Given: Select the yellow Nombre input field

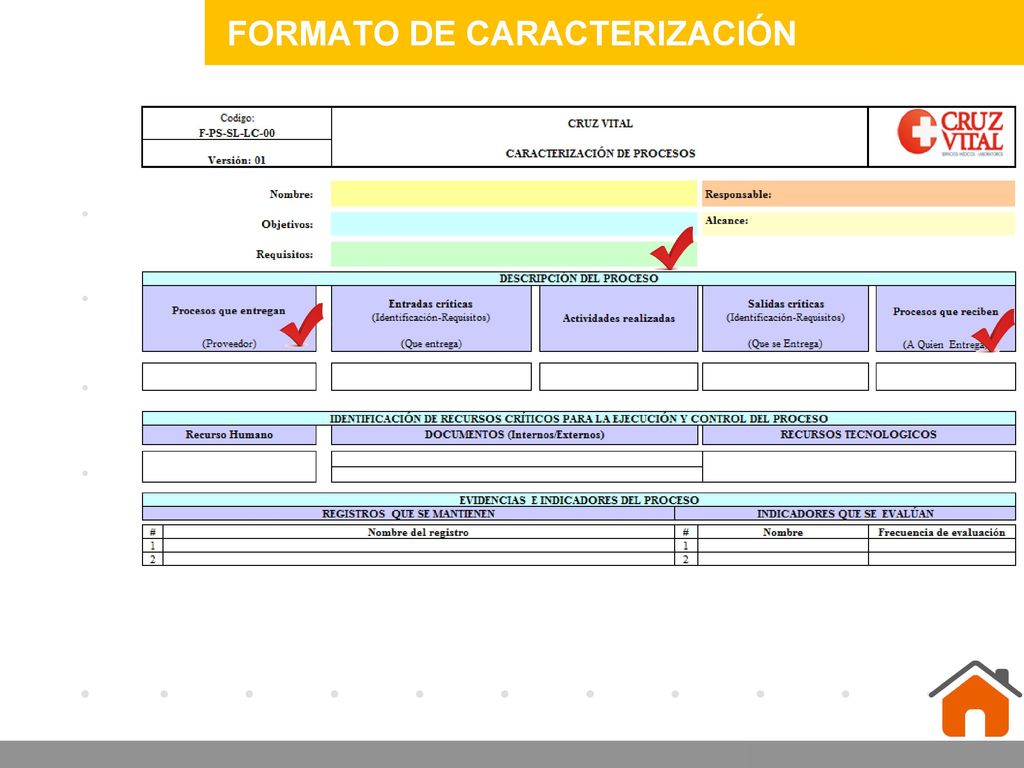Looking at the screenshot, I should [514, 194].
